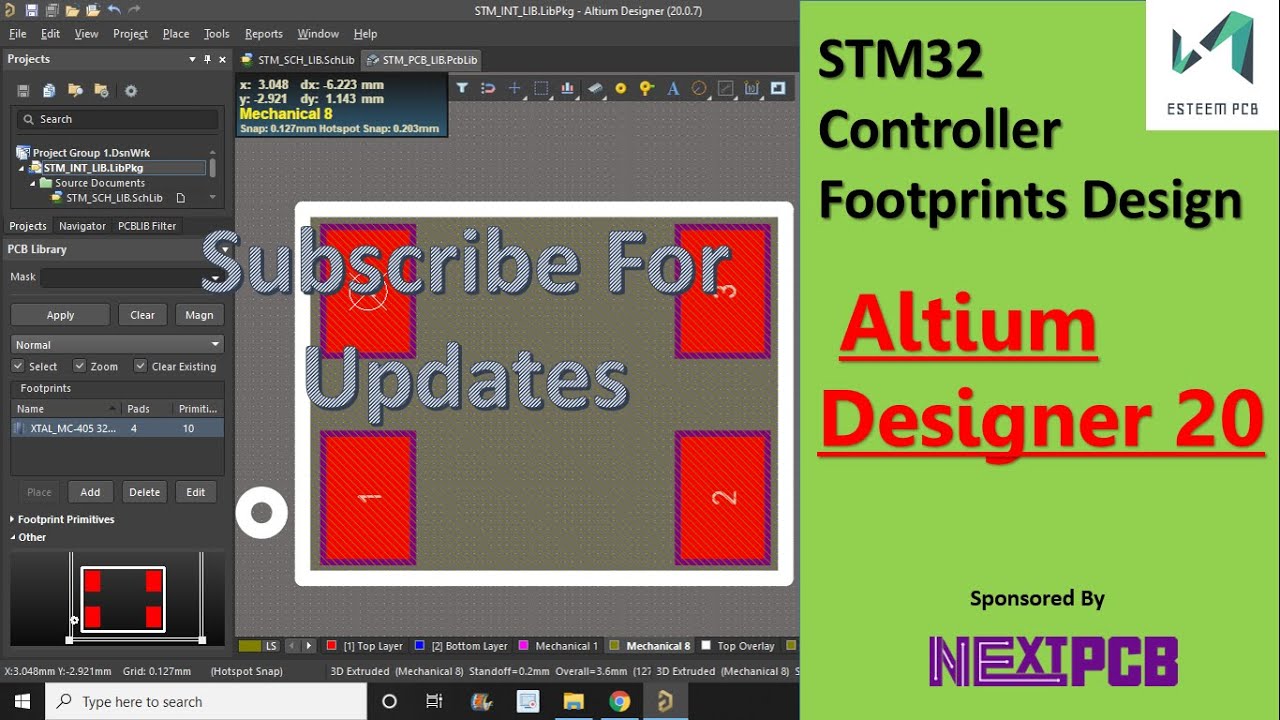Select the Place Dimension tool
This screenshot has height=720, width=1280.
(x=752, y=88)
